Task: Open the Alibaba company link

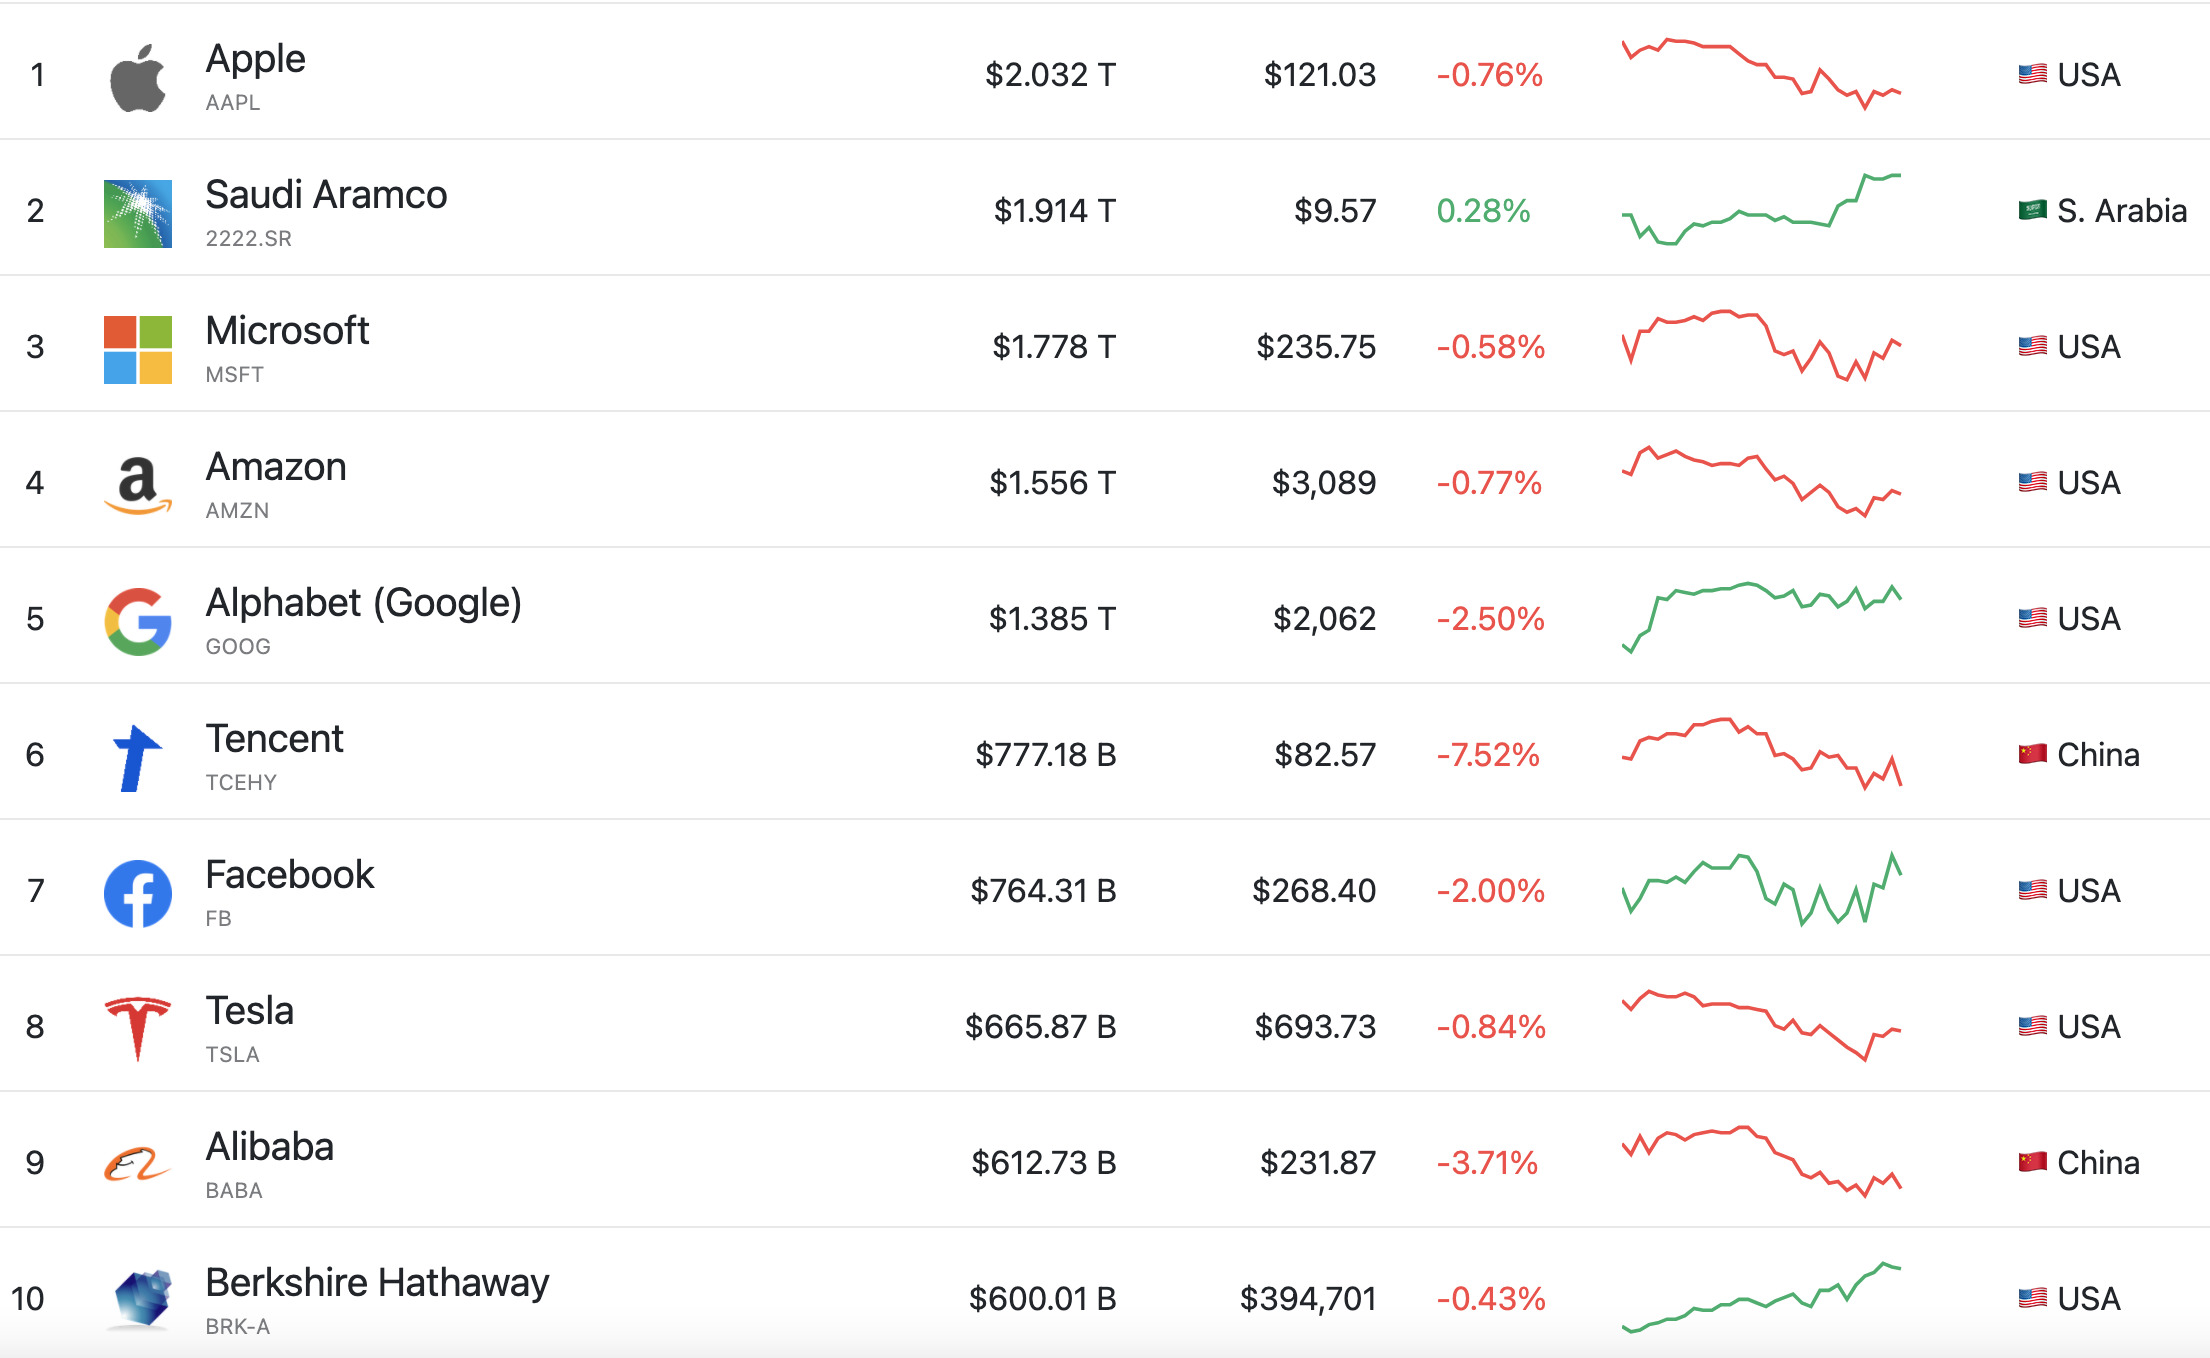Action: tap(269, 1147)
